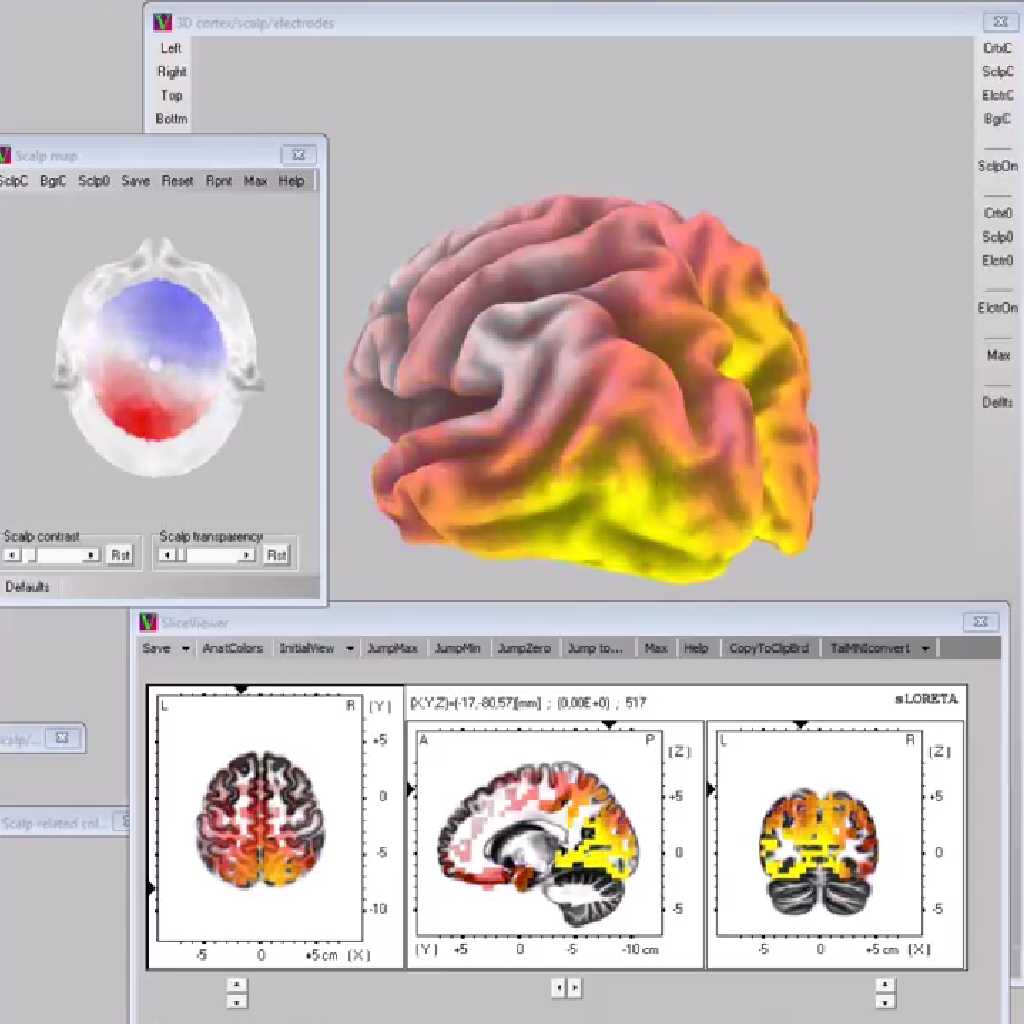The width and height of the screenshot is (1024, 1024).
Task: Click the right arrow below the sagittal slice
Action: coord(574,988)
